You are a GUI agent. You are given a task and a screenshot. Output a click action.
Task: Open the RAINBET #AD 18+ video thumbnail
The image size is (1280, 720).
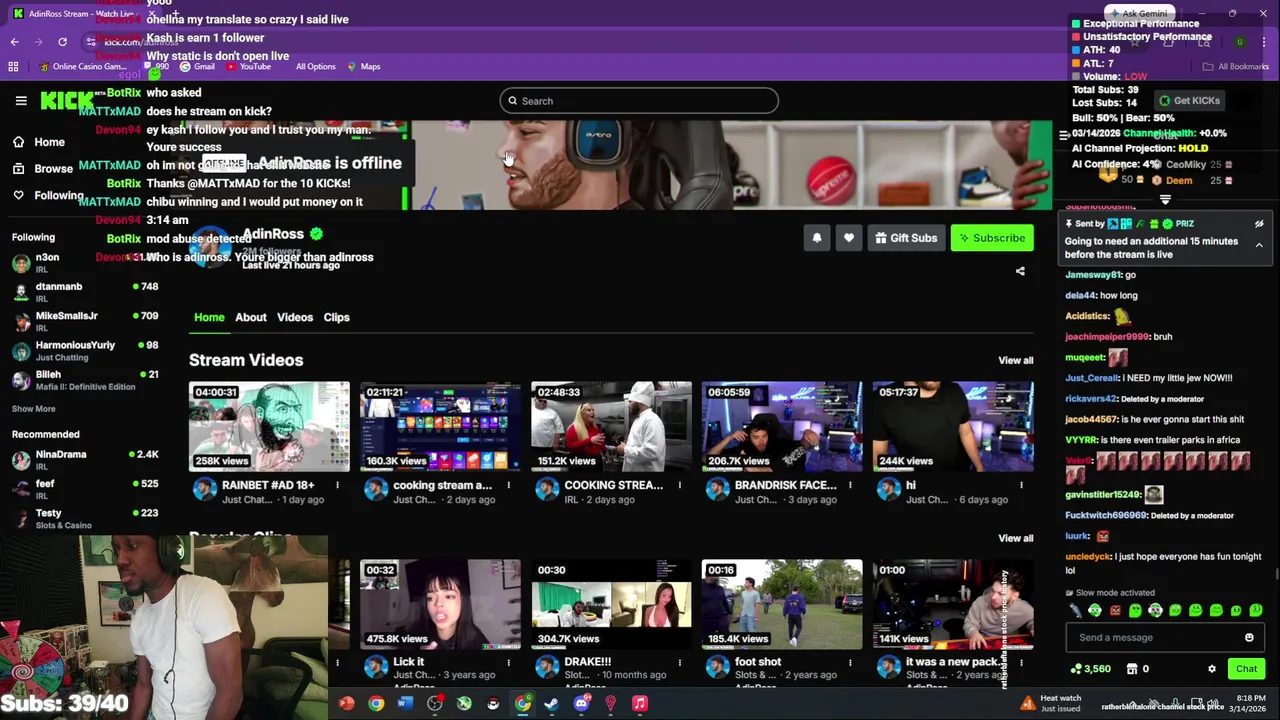click(x=270, y=426)
